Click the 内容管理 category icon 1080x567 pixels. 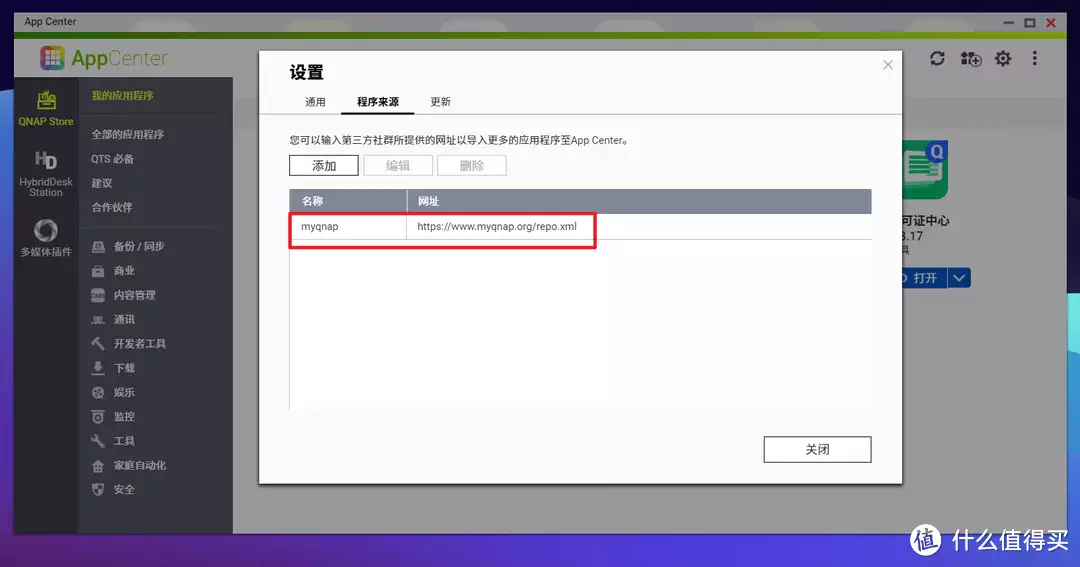[x=98, y=295]
